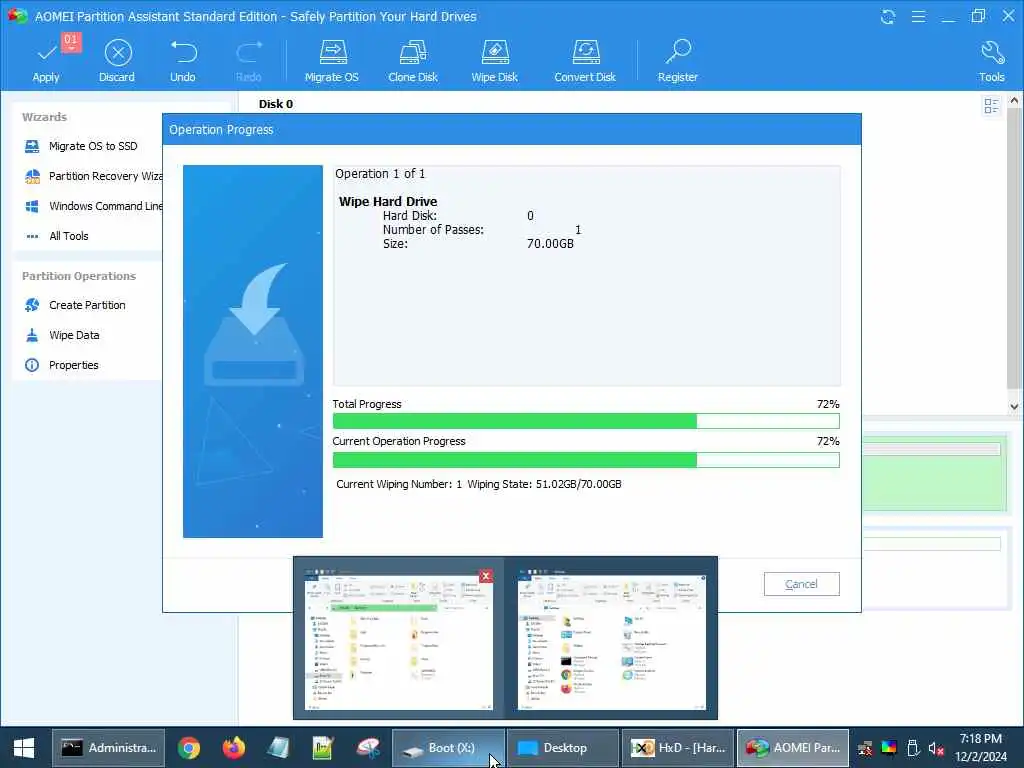This screenshot has width=1024, height=768.
Task: Open the hamburger menu in the title bar
Action: pyautogui.click(x=918, y=16)
